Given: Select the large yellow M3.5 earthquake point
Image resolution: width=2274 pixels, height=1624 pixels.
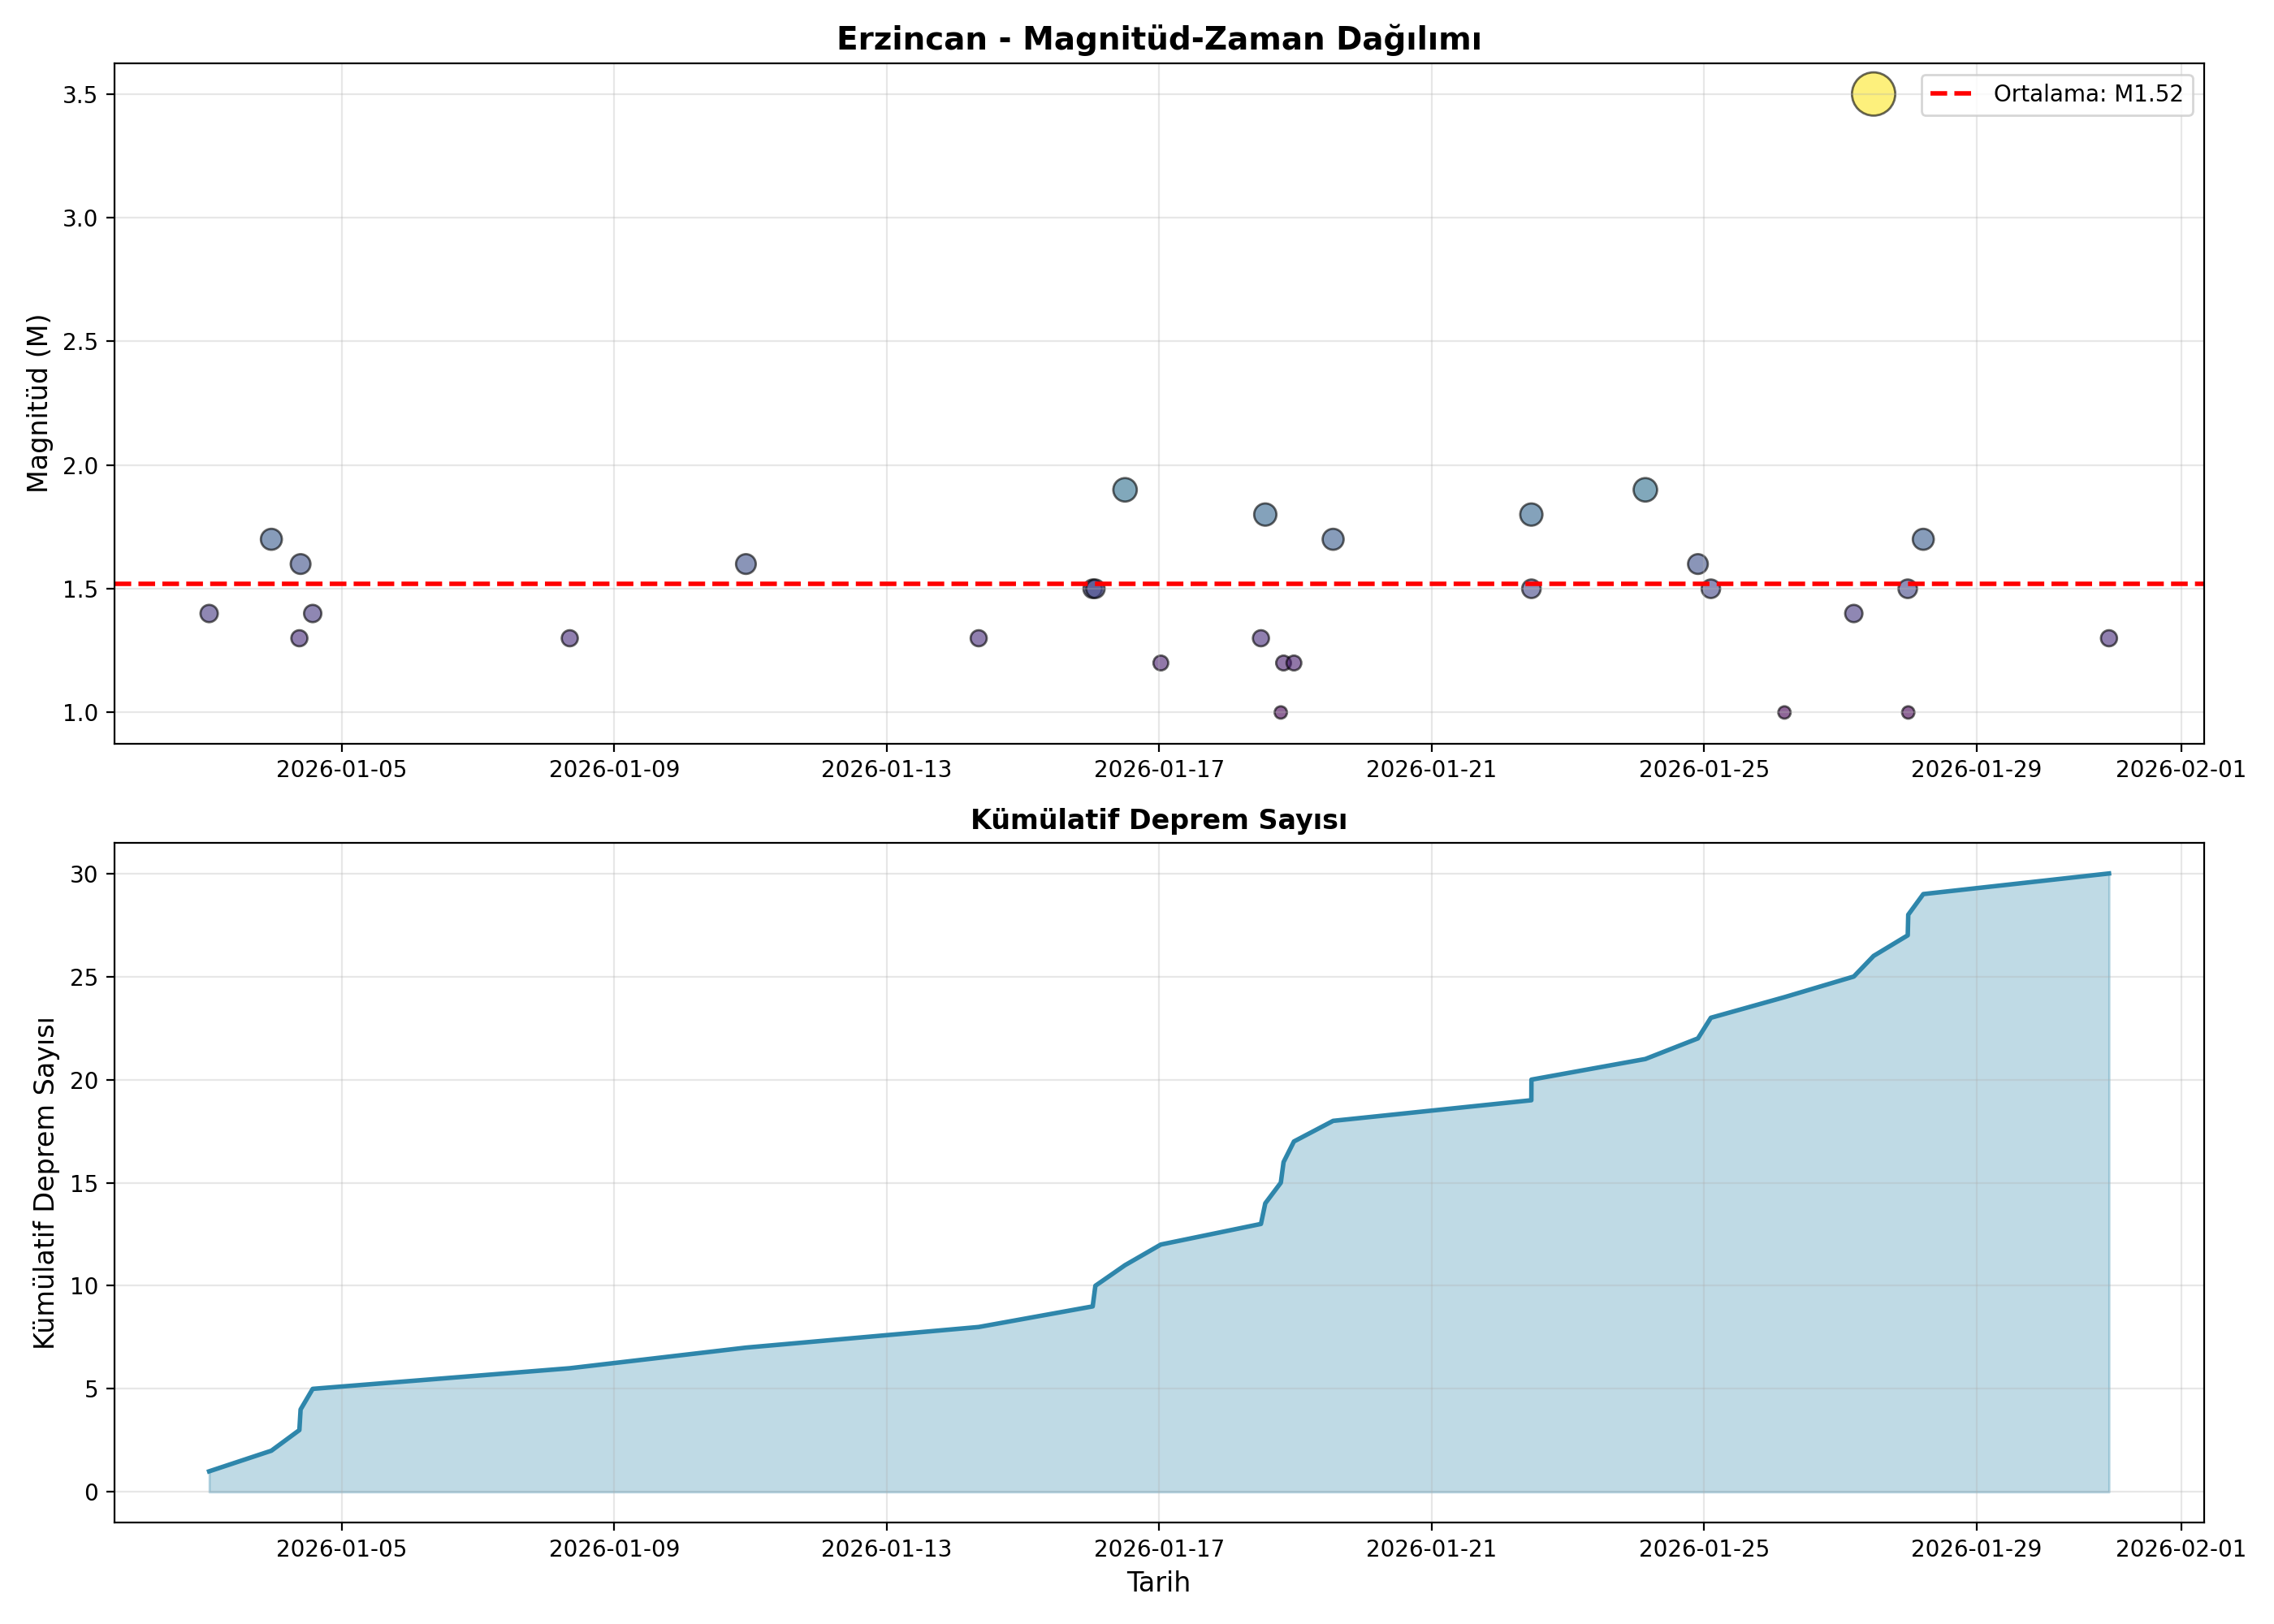Looking at the screenshot, I should coord(1873,94).
